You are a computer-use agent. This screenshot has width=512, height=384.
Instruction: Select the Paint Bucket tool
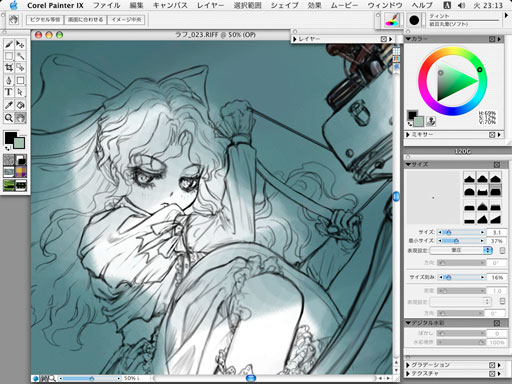coord(20,105)
